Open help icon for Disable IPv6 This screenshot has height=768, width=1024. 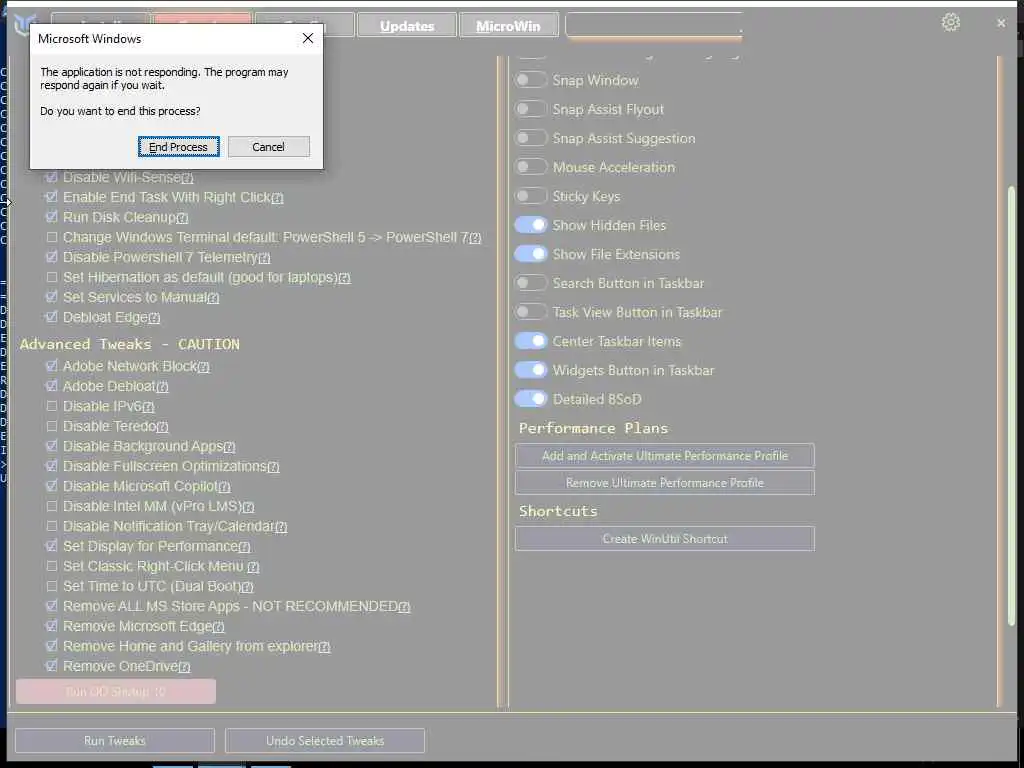pos(148,407)
